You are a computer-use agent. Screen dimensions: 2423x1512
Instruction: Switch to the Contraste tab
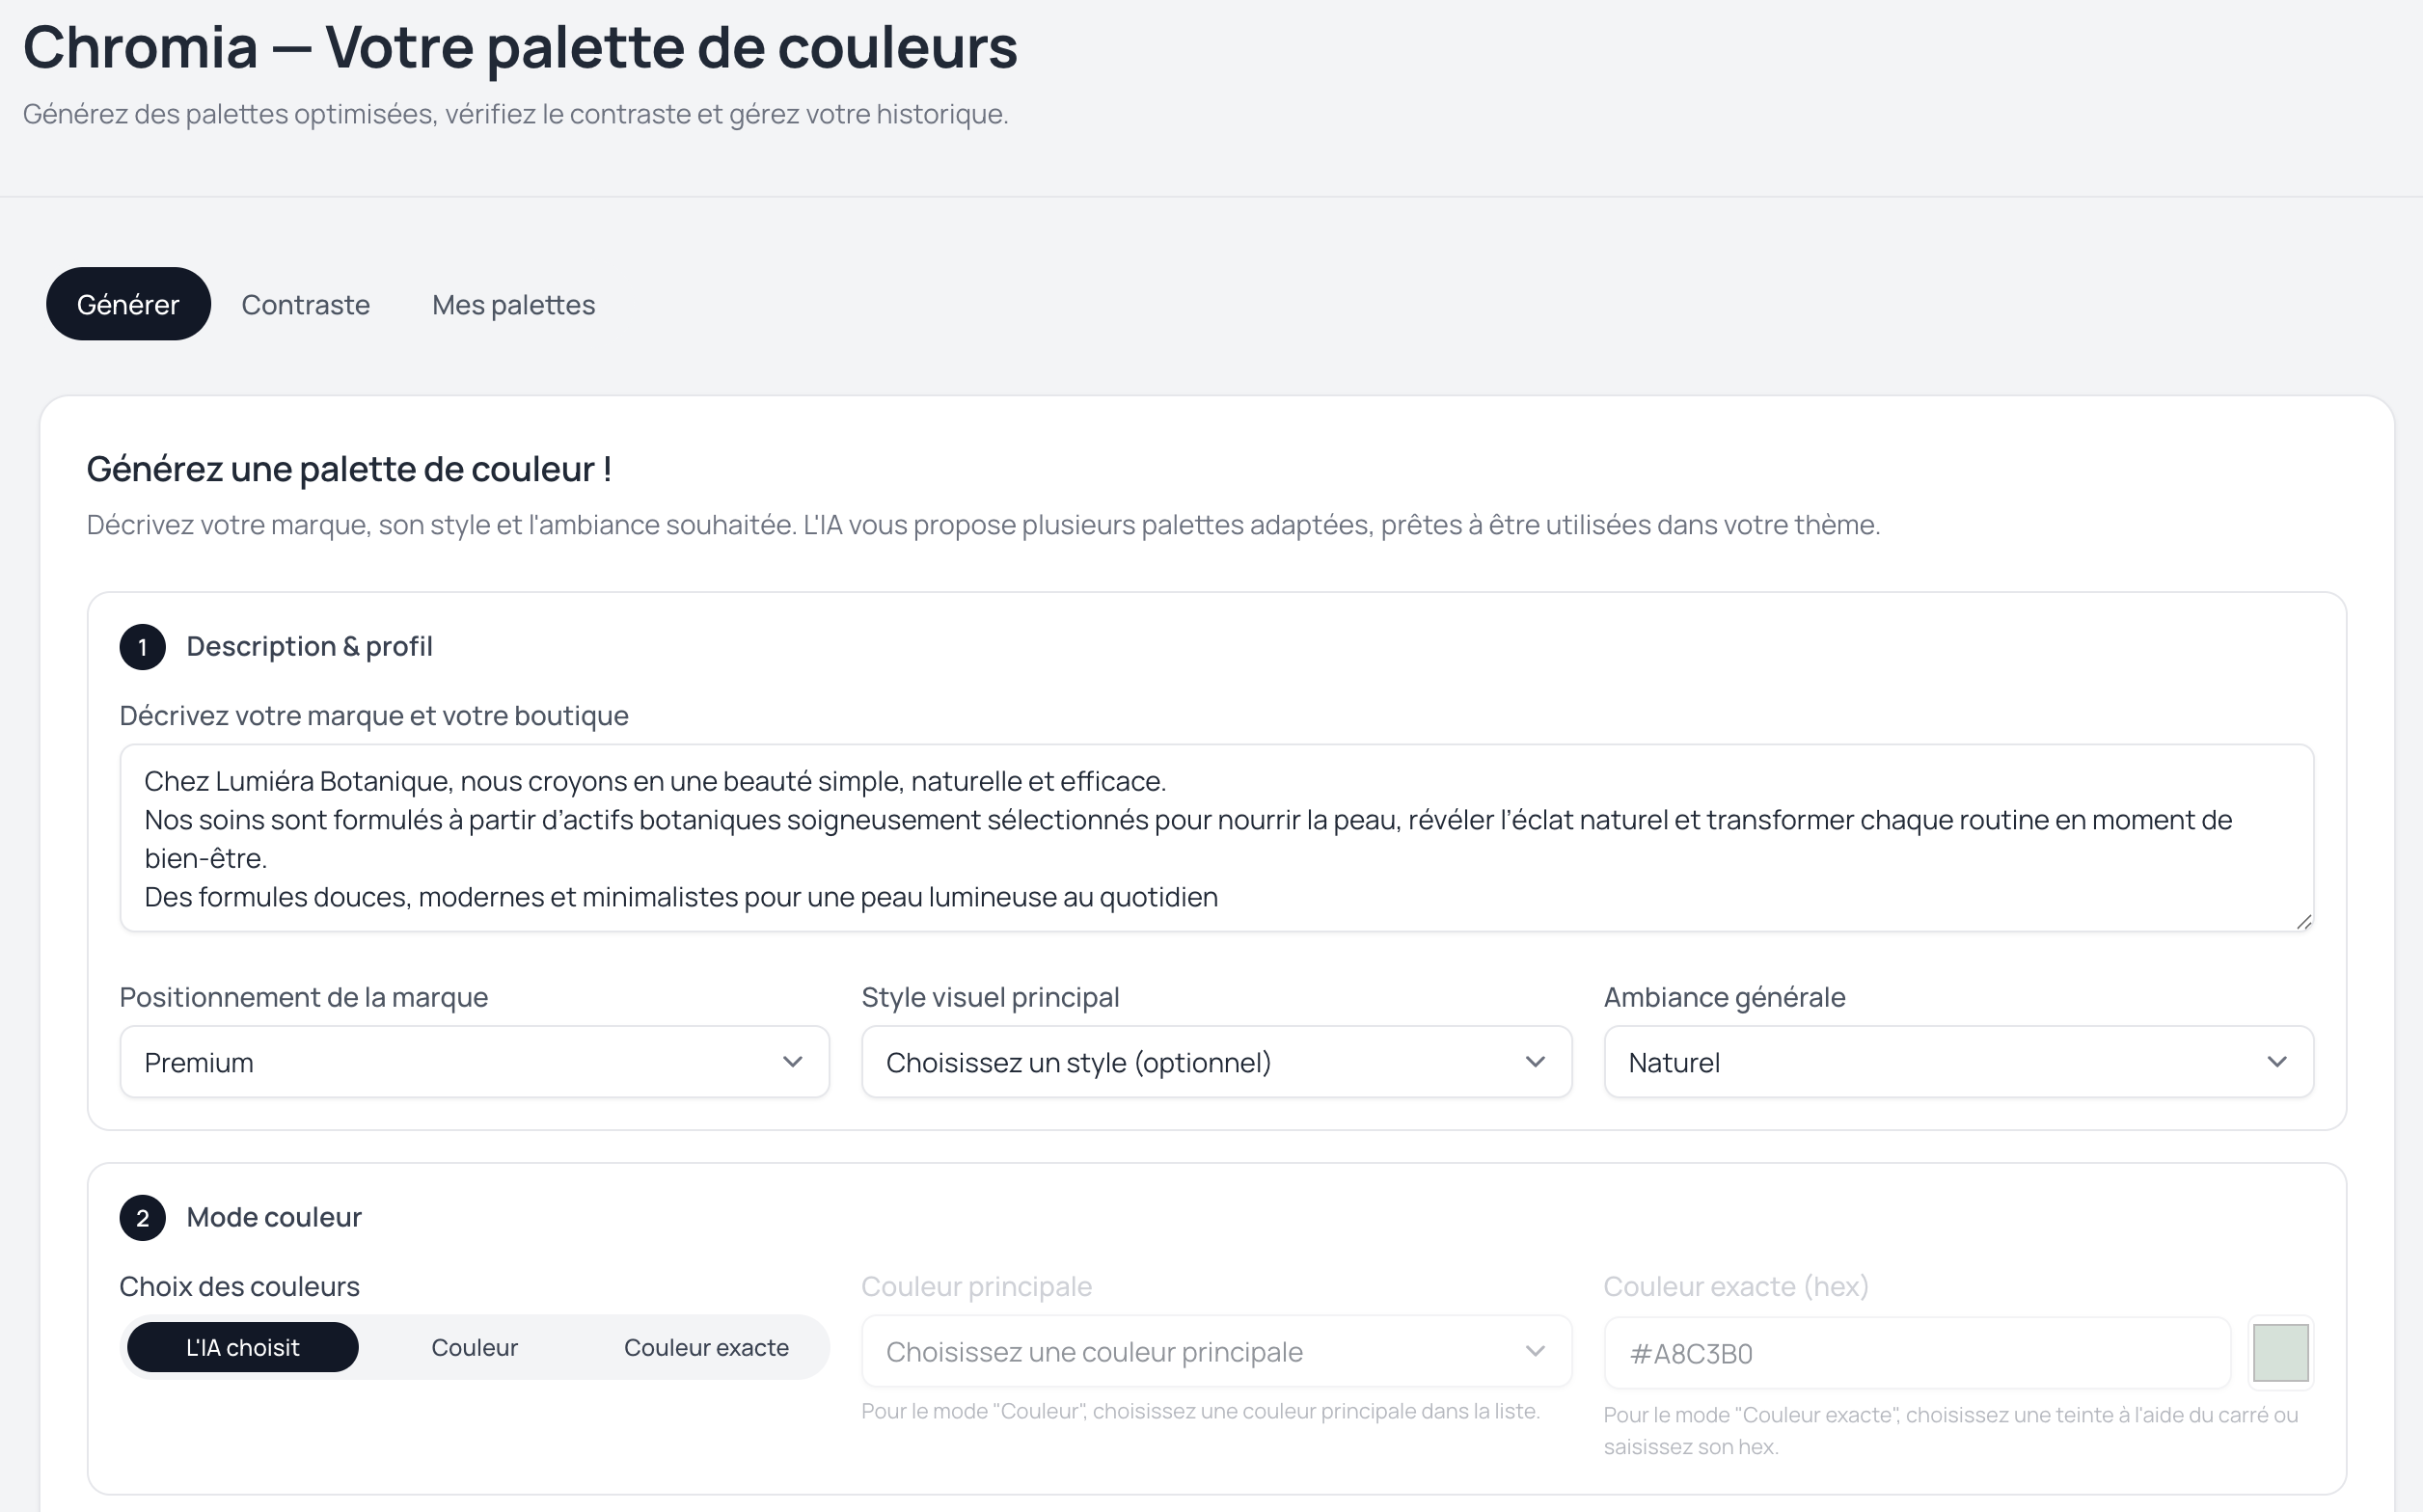click(x=306, y=304)
